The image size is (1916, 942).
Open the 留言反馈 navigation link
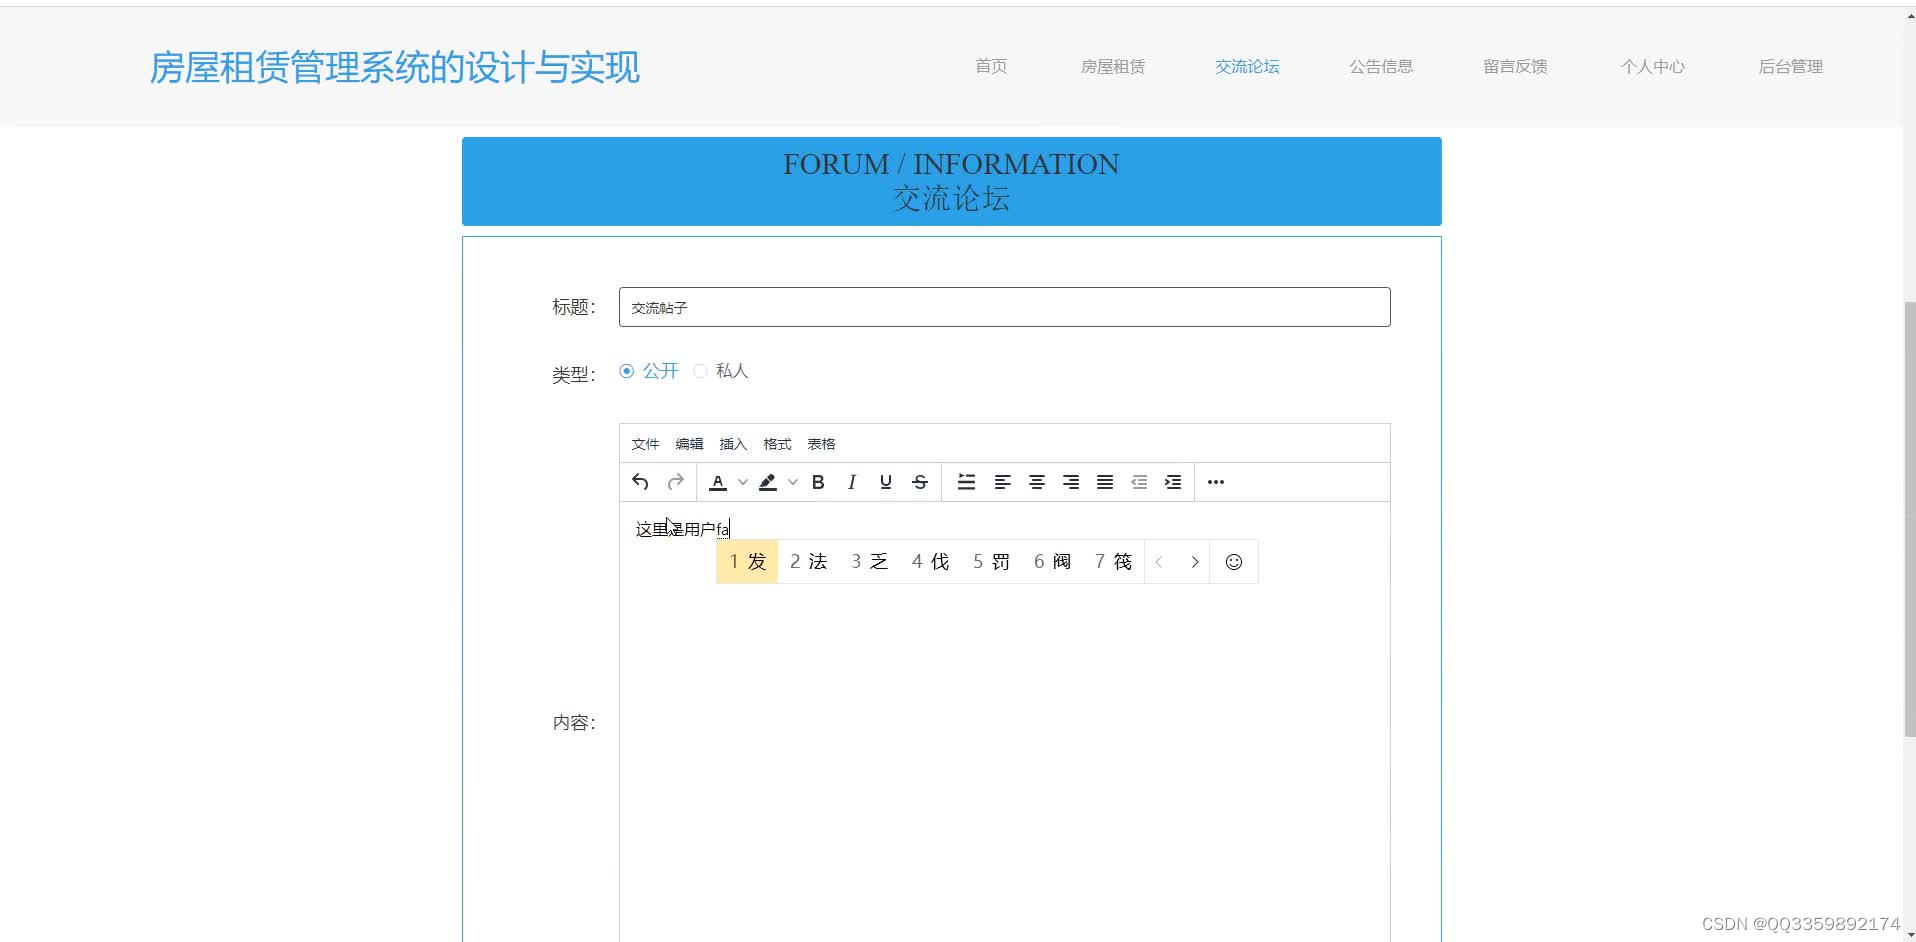[1515, 66]
